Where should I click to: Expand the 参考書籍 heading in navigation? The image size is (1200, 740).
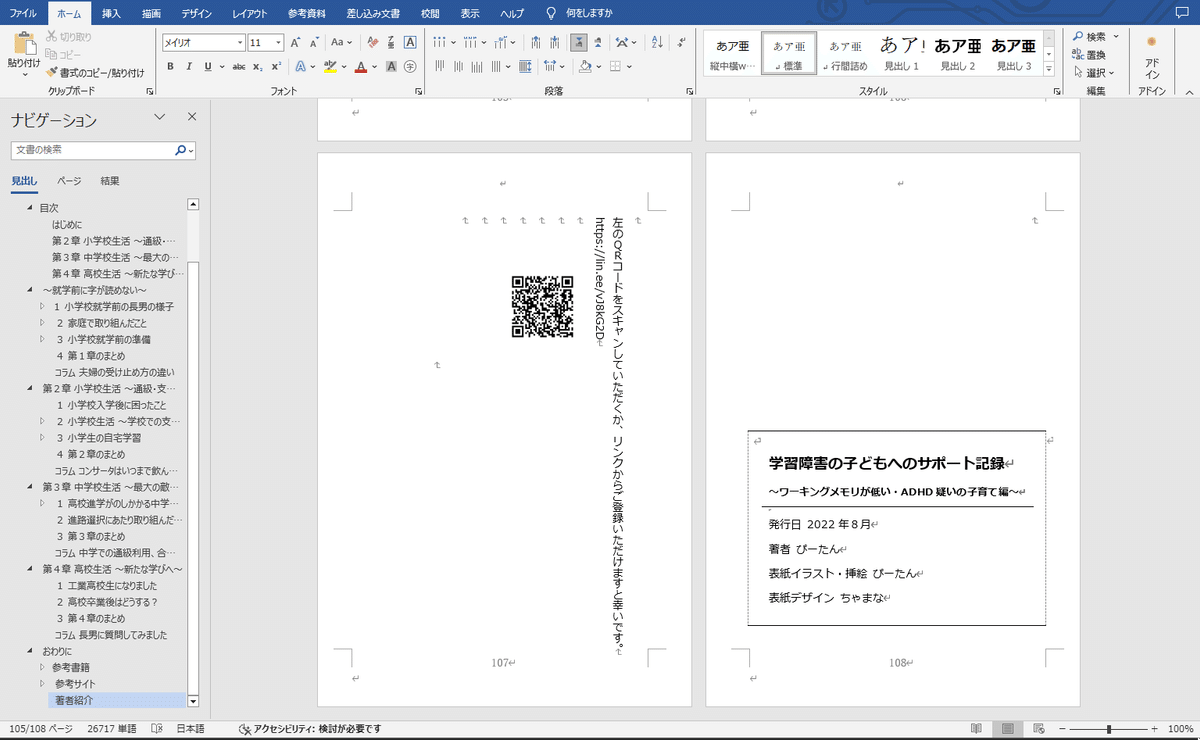(42, 667)
